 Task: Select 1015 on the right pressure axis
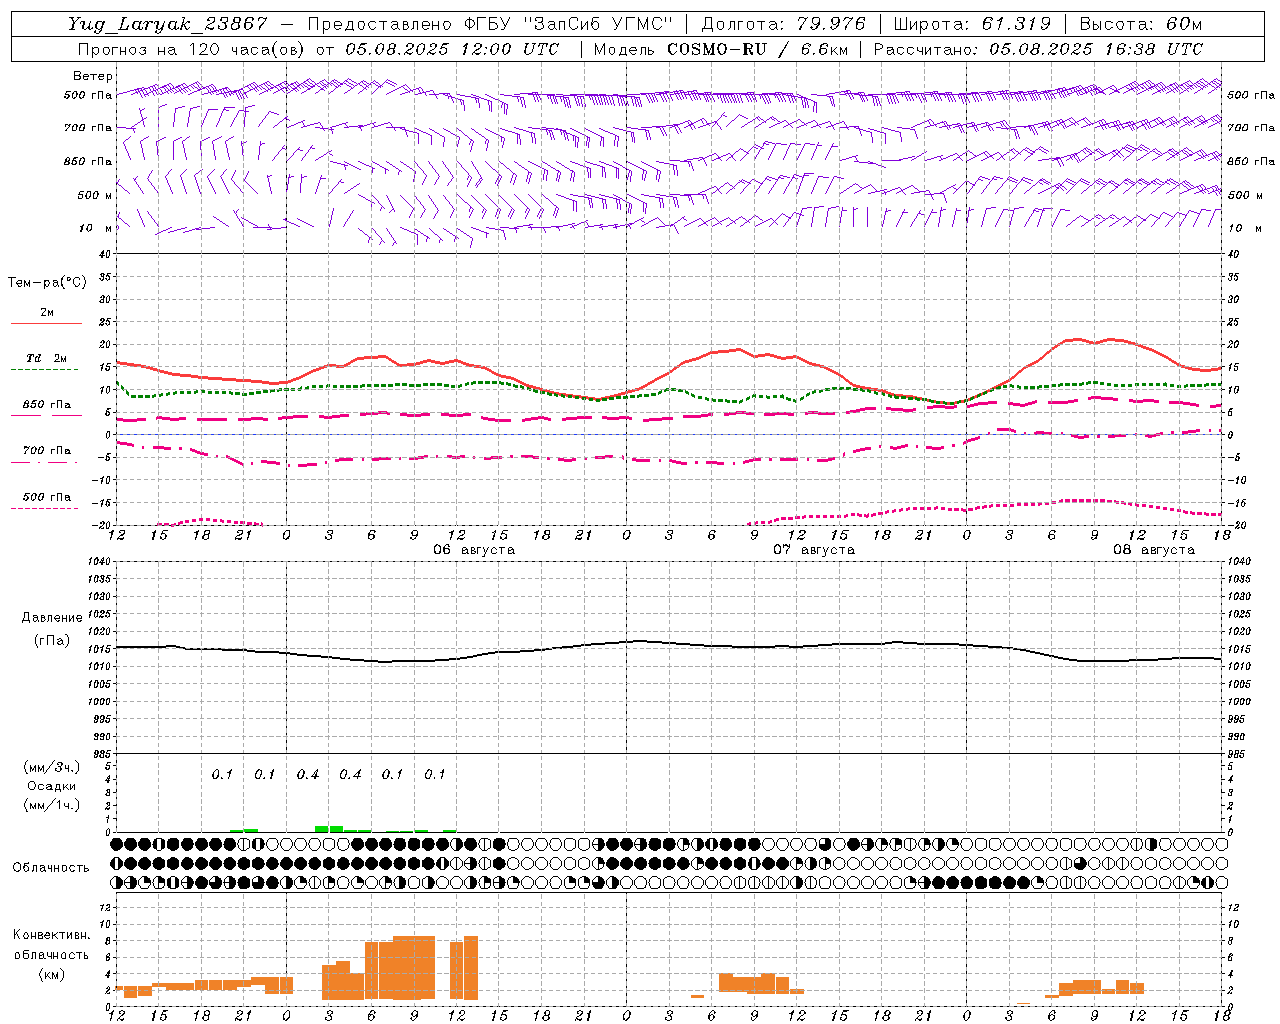tap(1240, 649)
